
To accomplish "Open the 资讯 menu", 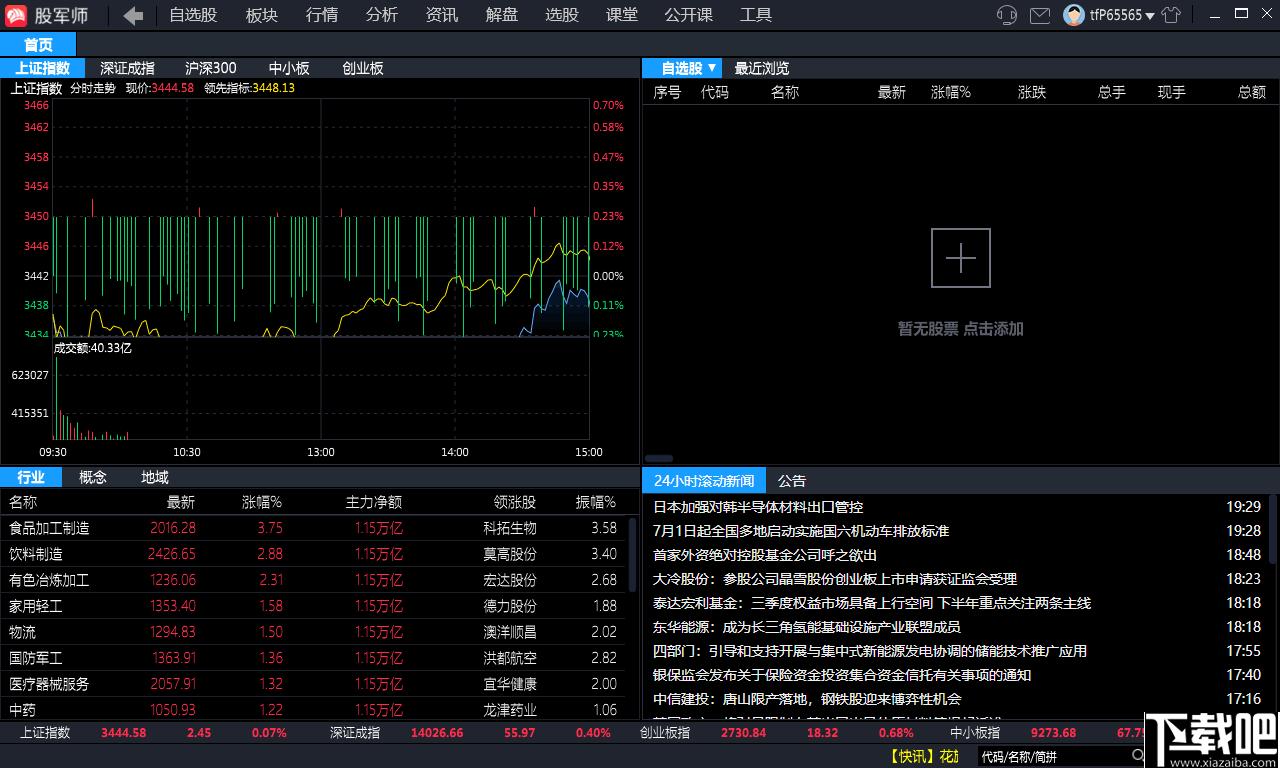I will tap(441, 15).
